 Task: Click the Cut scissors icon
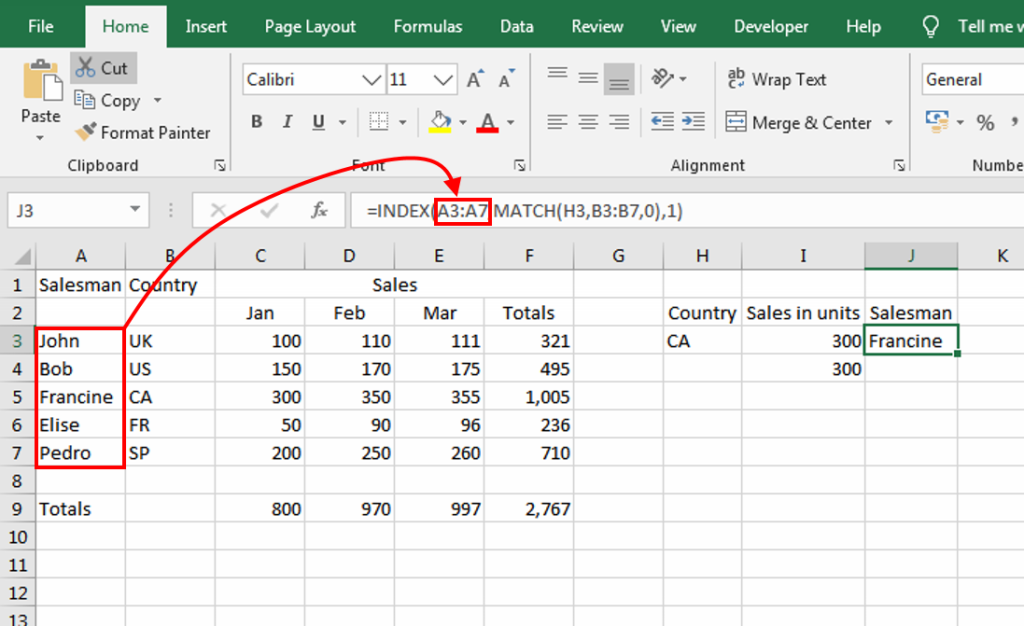(85, 68)
